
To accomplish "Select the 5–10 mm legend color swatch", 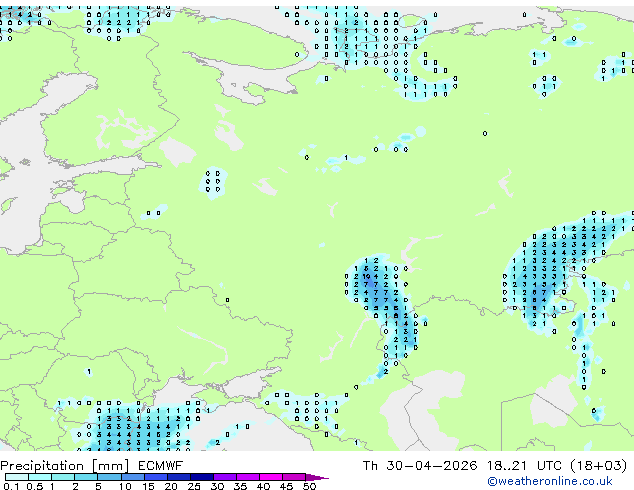I will click(x=109, y=477).
